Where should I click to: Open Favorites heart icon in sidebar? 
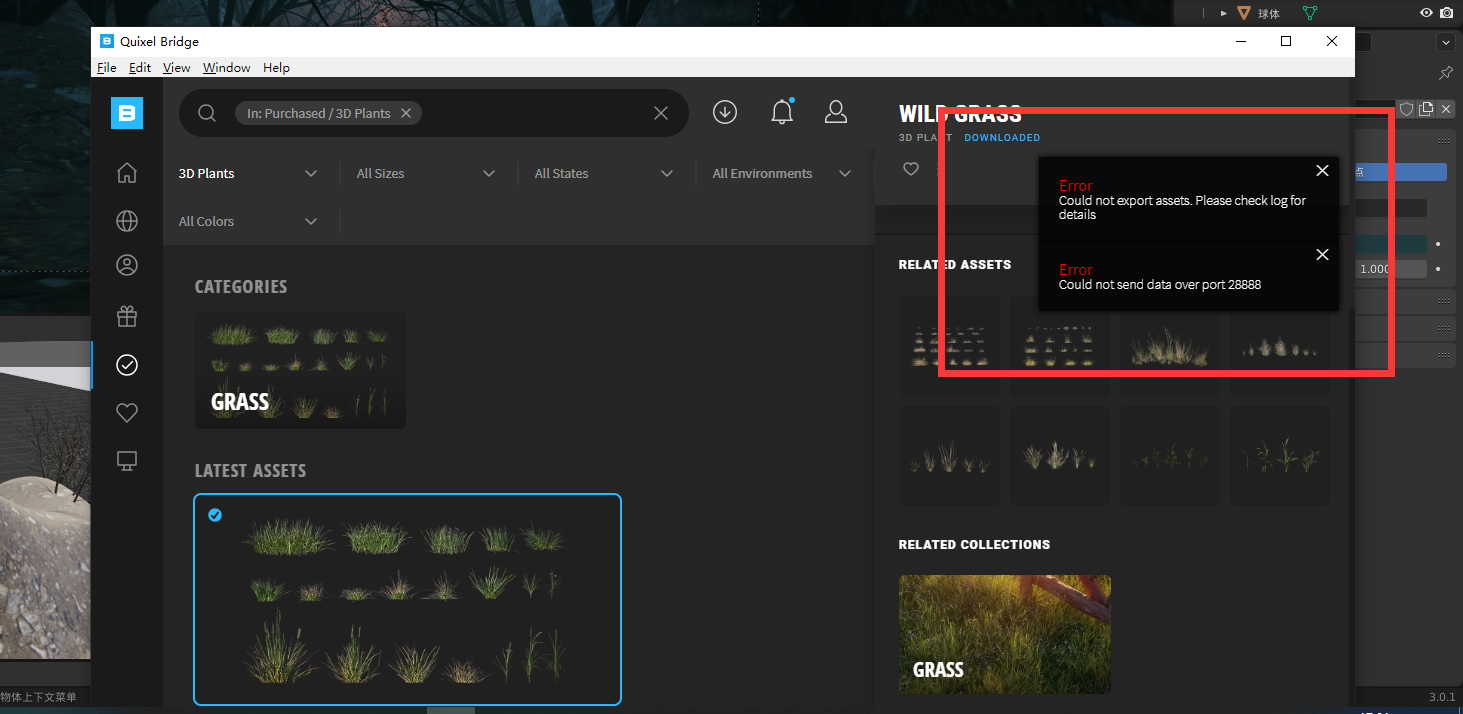(x=127, y=412)
